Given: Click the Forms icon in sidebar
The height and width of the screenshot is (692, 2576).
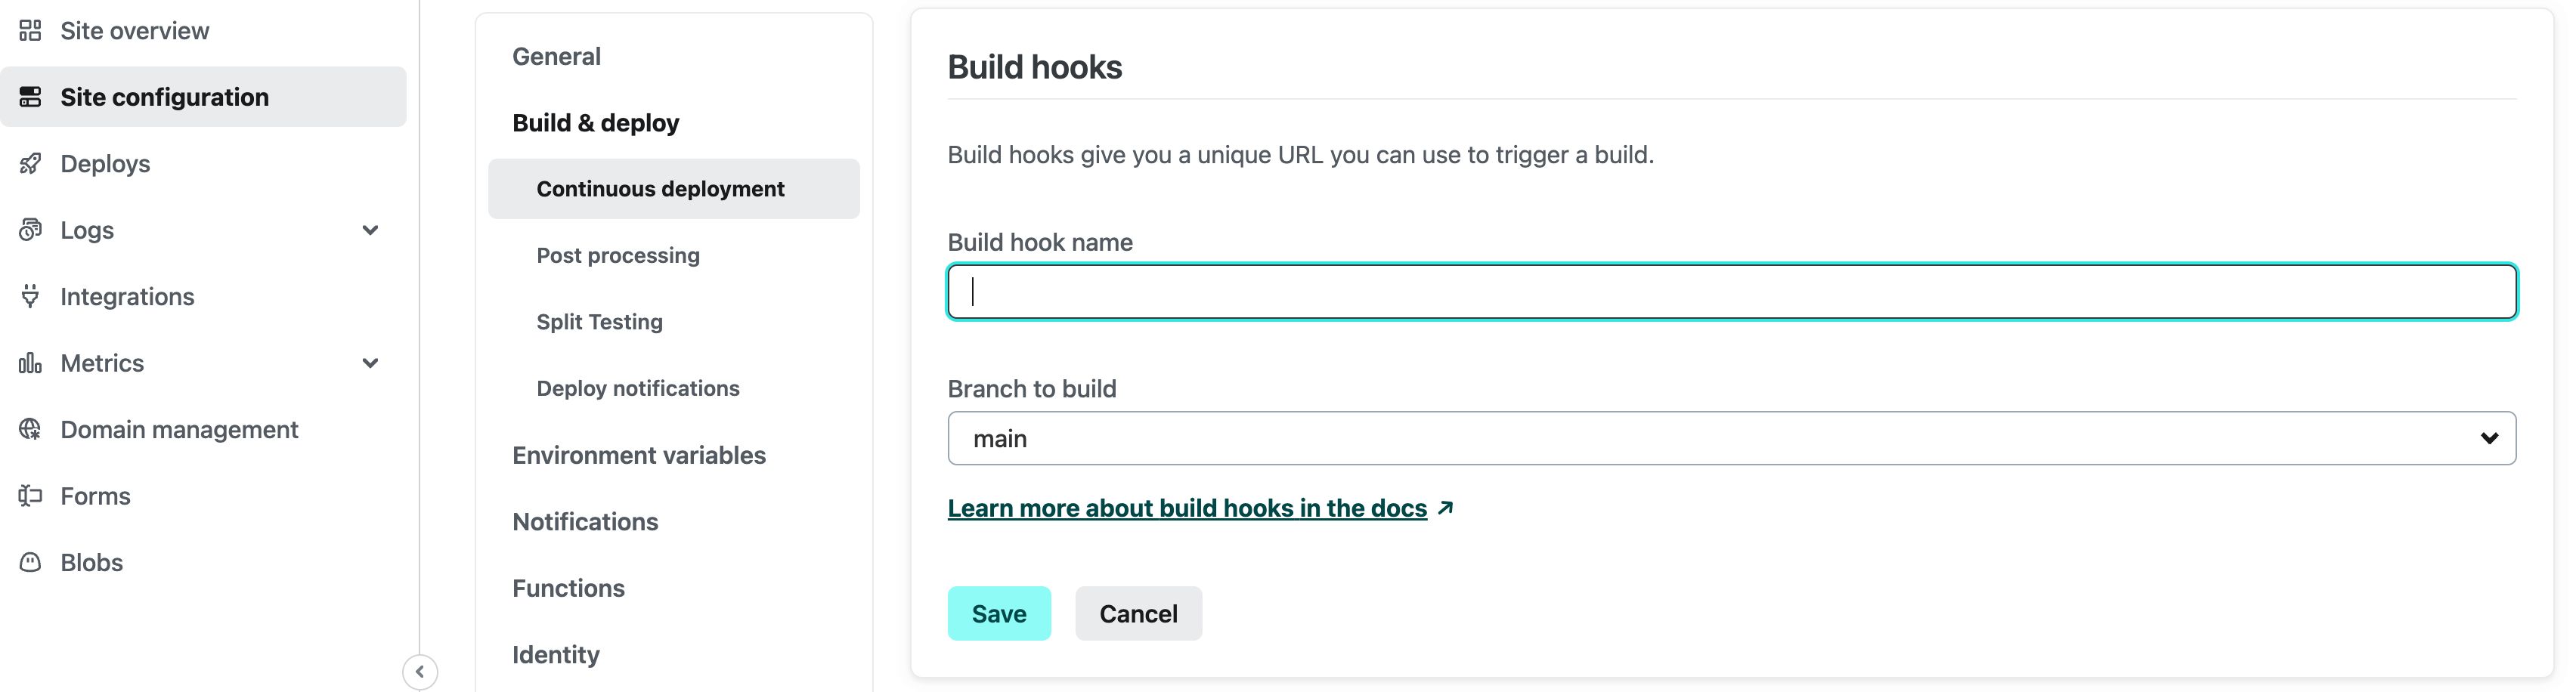Looking at the screenshot, I should (x=30, y=495).
